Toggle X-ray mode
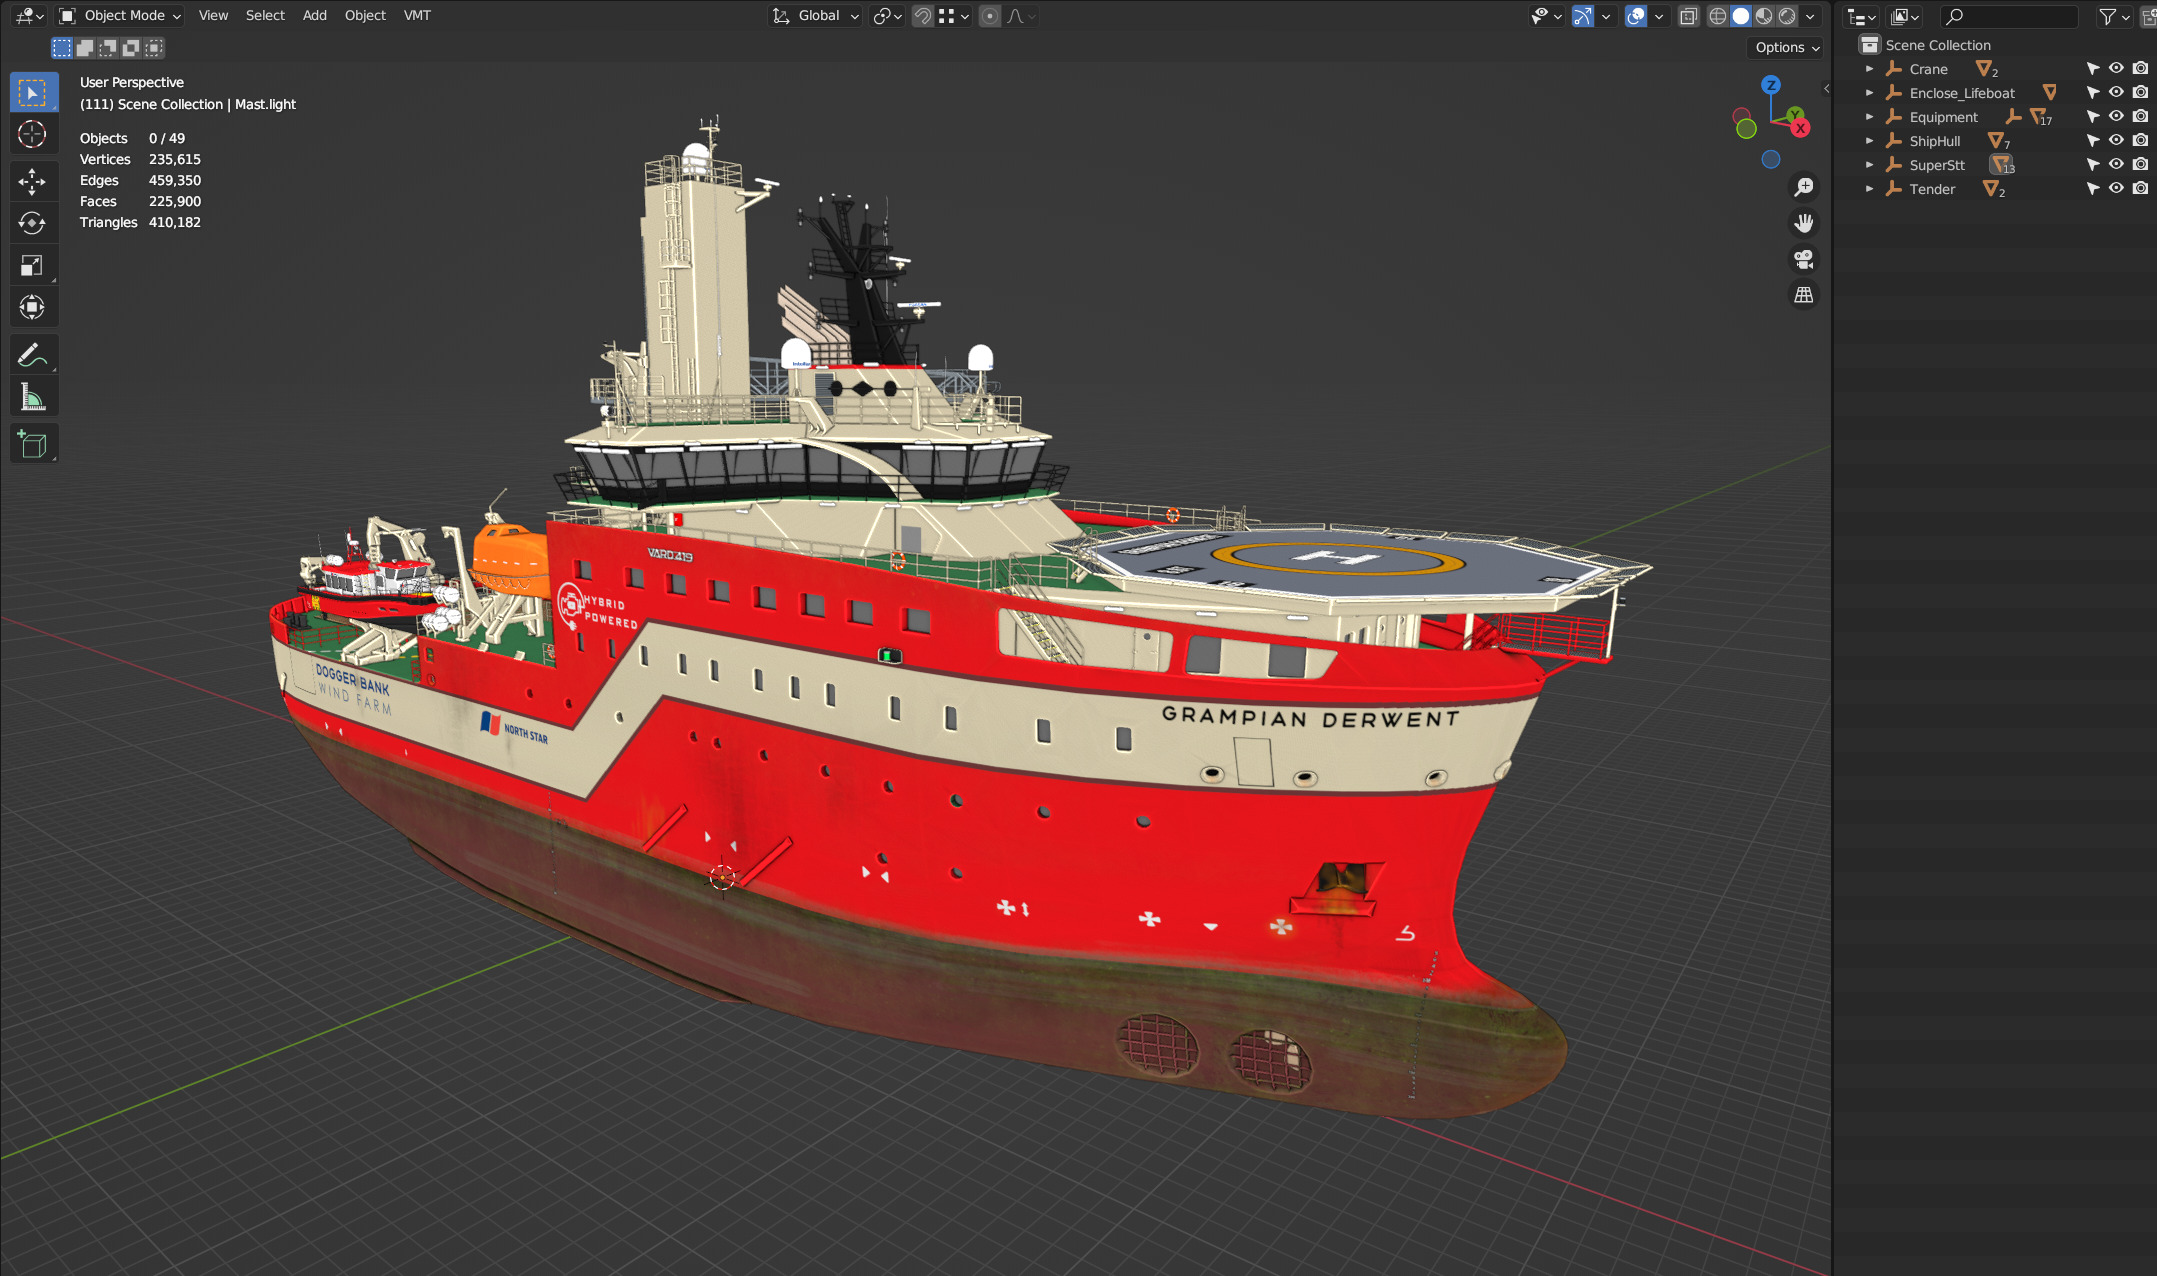 coord(1689,16)
